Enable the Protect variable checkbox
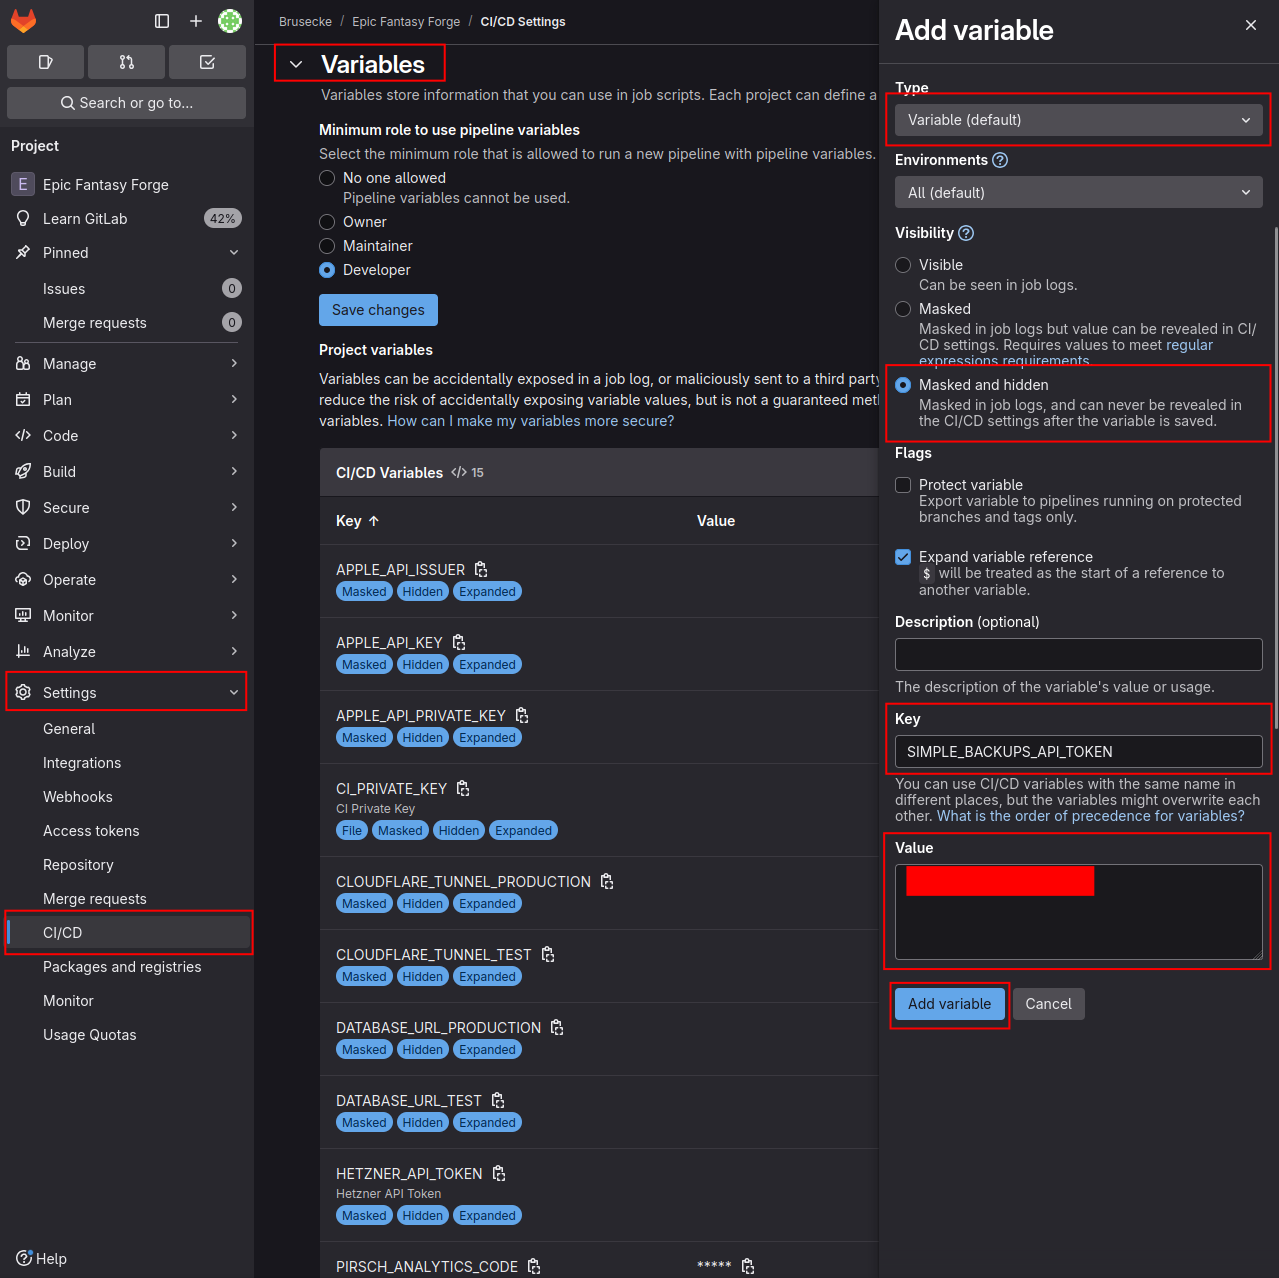The width and height of the screenshot is (1279, 1278). click(x=903, y=485)
